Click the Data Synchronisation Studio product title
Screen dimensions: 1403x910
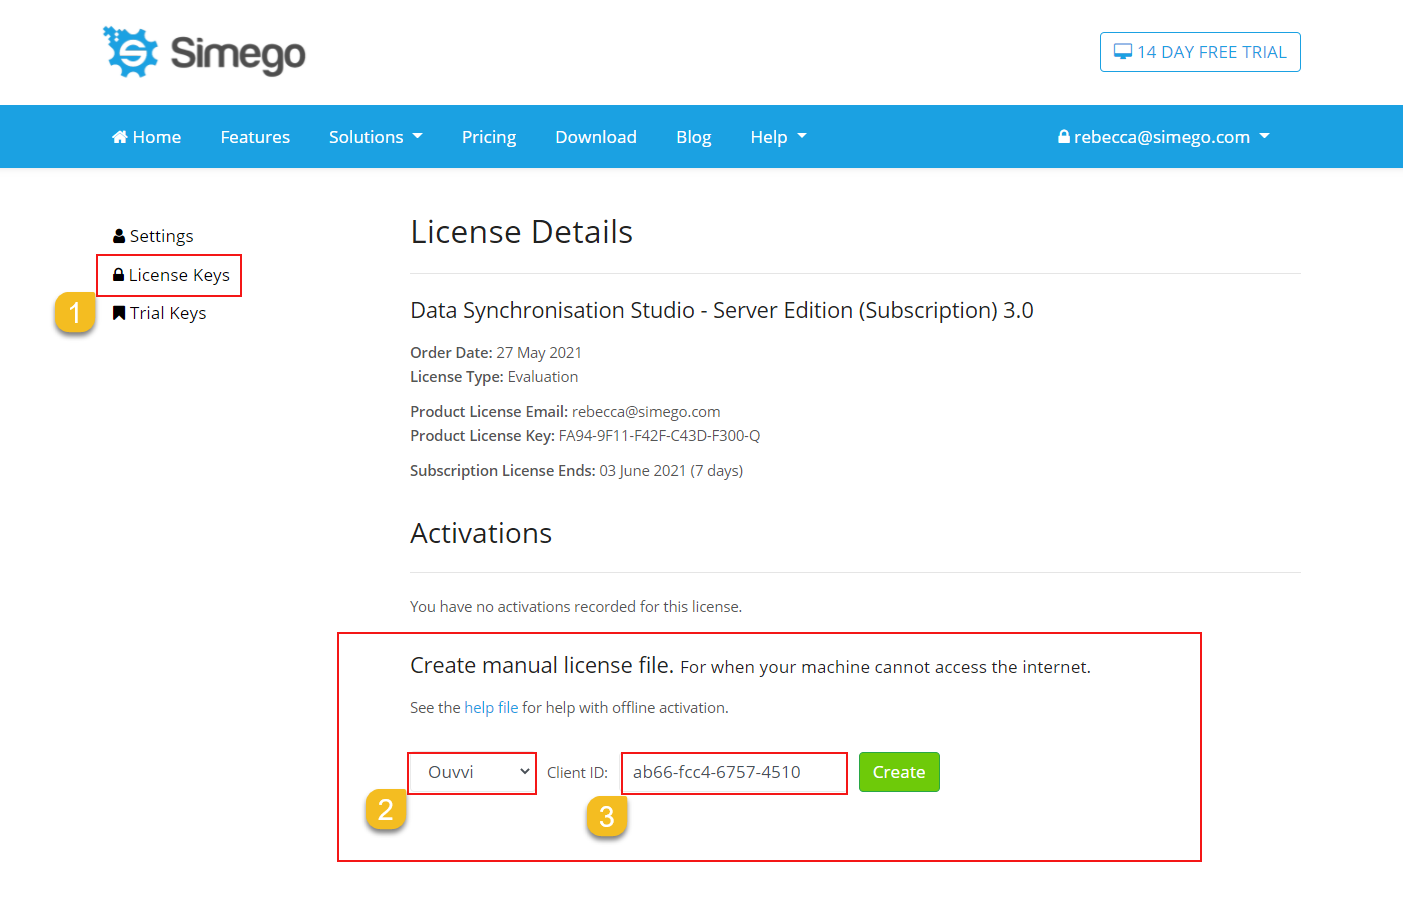[x=722, y=310]
